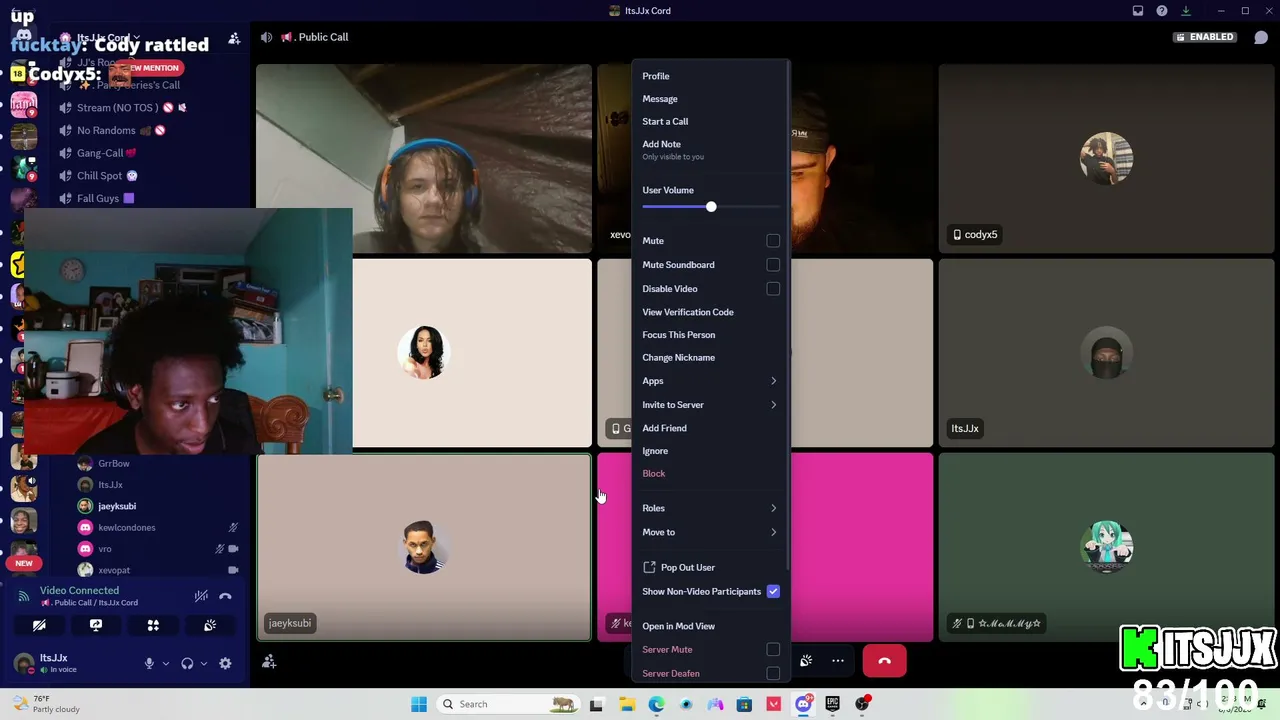
Task: Select Ignore in context menu
Action: tap(710, 451)
